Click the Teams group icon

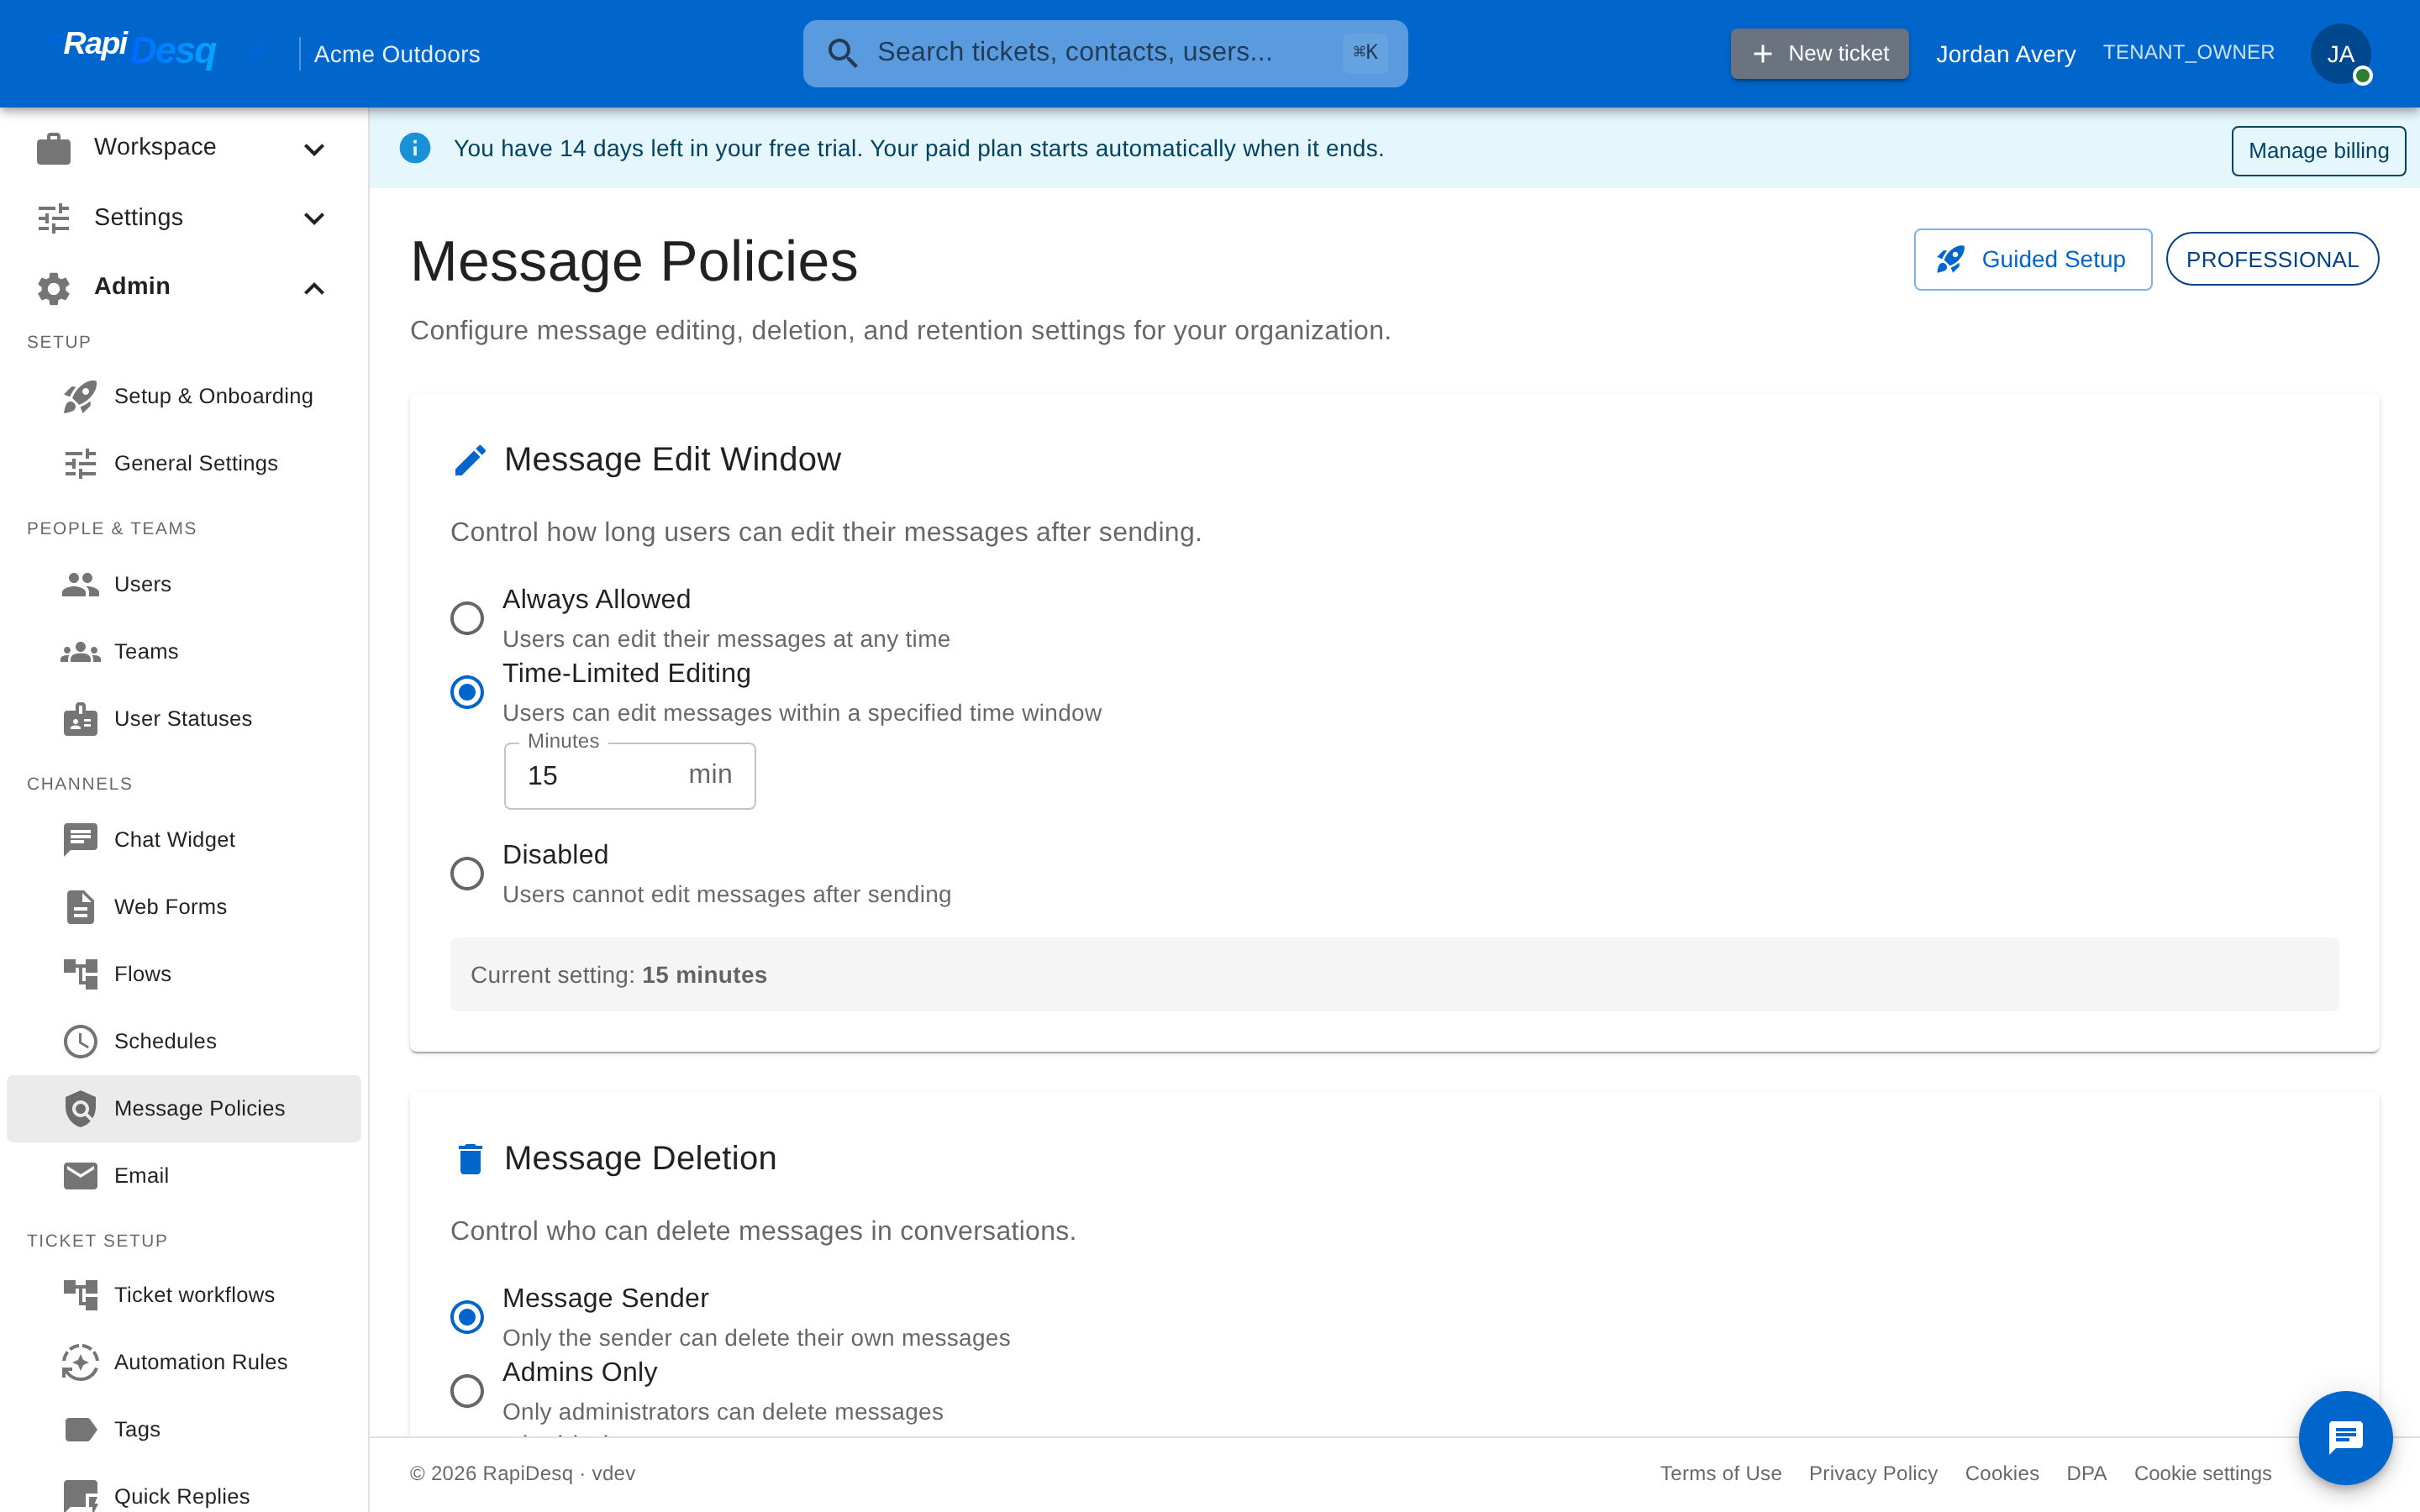(80, 652)
